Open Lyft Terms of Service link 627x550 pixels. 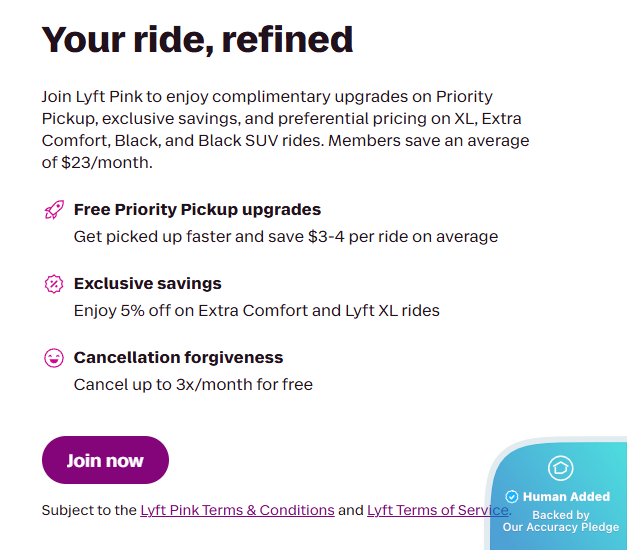(x=437, y=510)
